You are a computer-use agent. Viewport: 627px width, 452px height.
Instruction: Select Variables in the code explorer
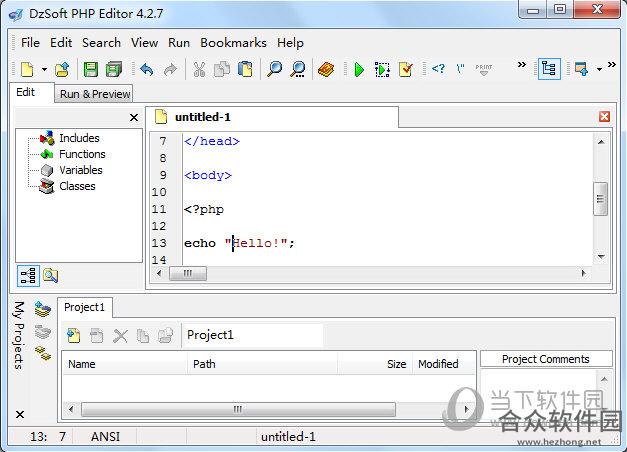pyautogui.click(x=81, y=170)
